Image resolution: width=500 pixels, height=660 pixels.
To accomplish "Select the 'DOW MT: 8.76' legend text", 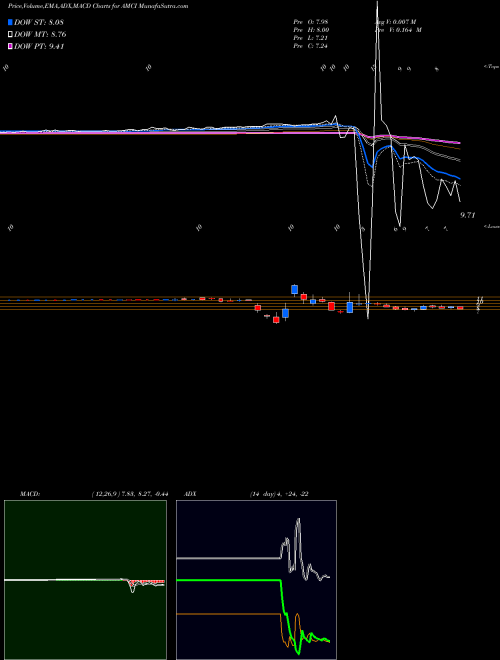I will 40,35.
